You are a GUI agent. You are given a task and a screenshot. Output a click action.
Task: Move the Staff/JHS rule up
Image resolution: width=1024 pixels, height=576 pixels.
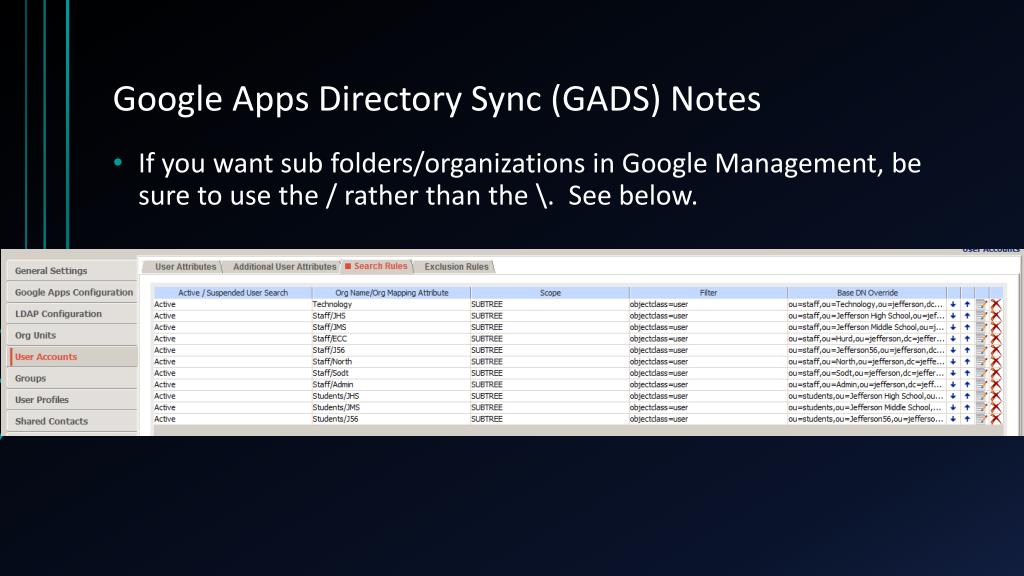click(967, 315)
